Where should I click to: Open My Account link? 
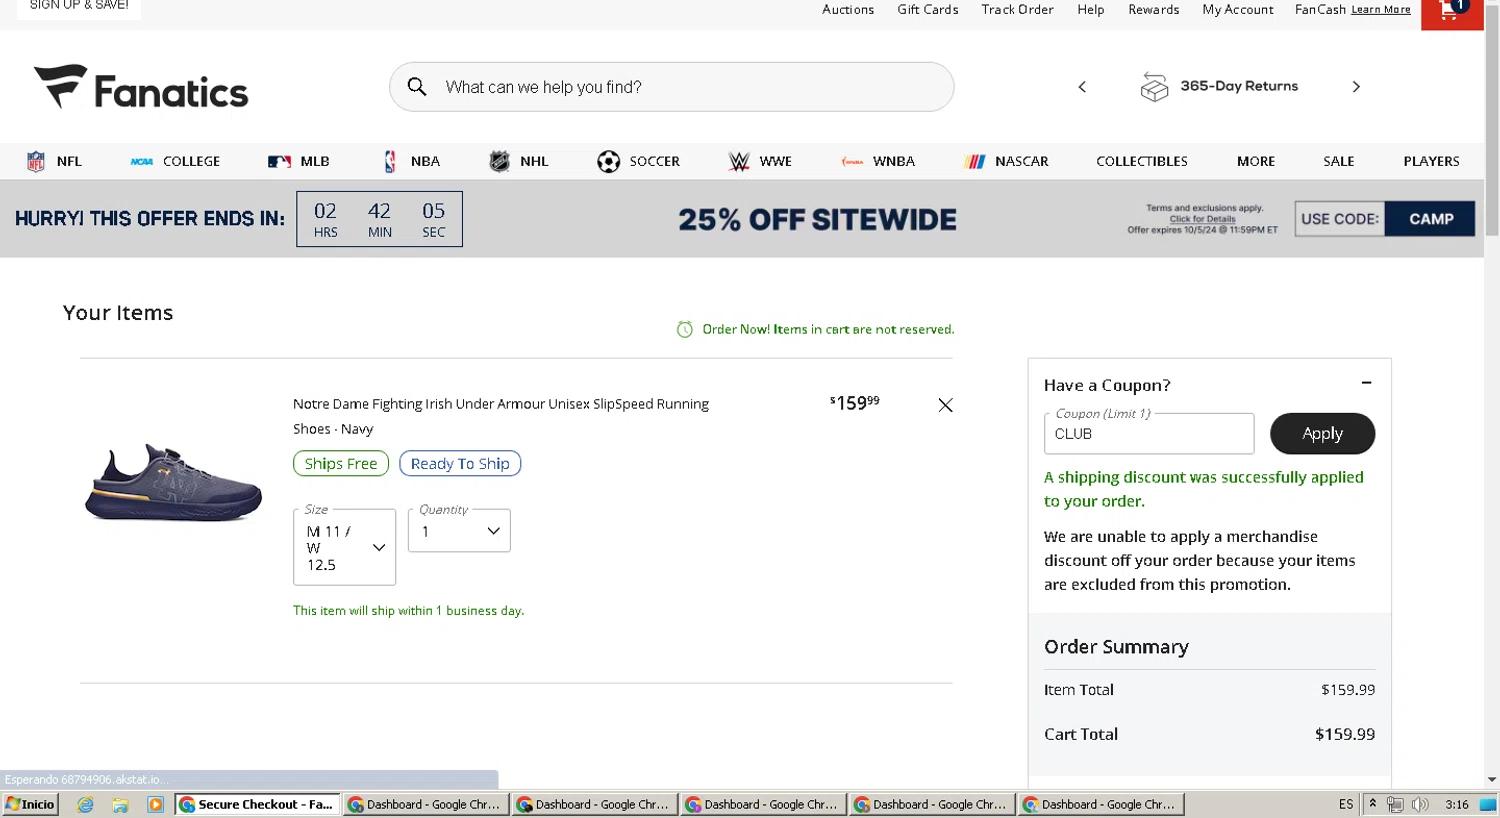1238,9
